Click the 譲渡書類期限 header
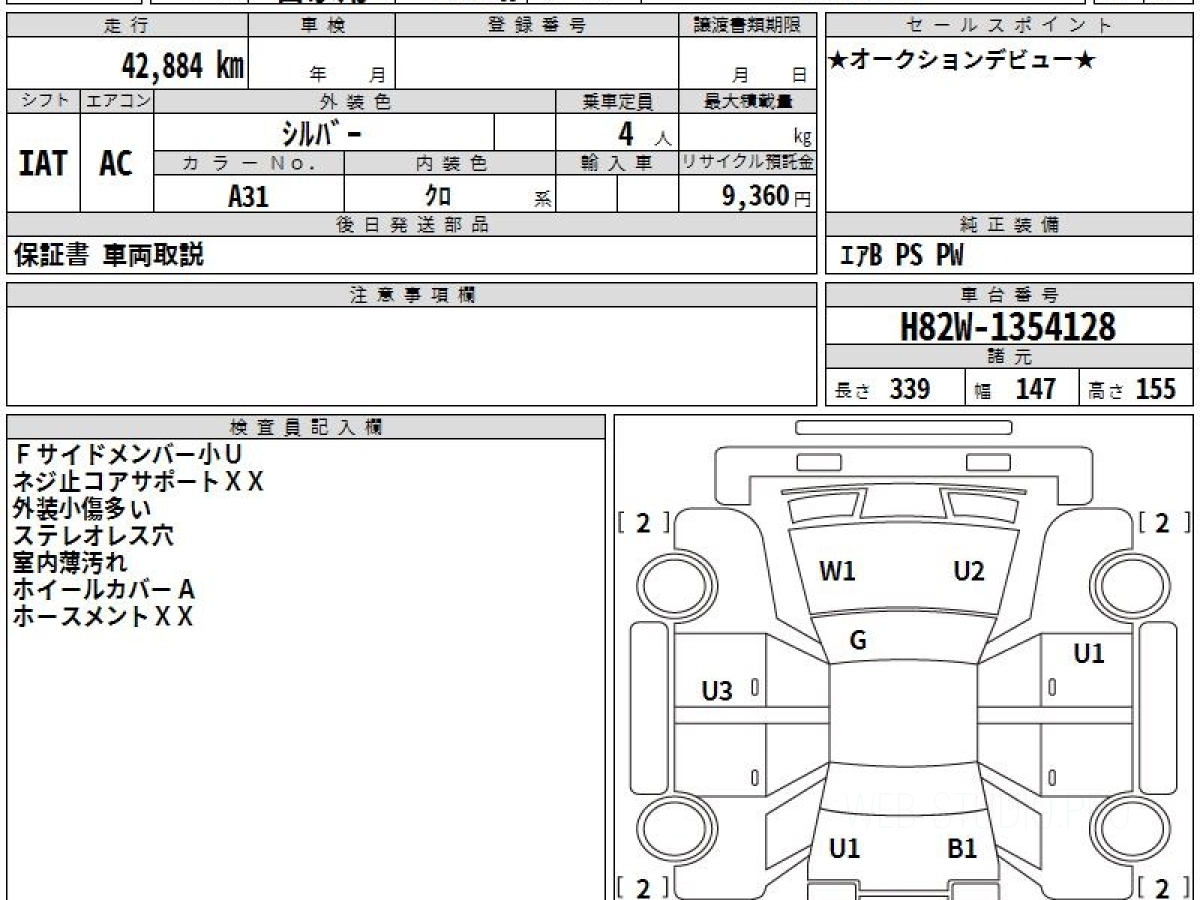The image size is (1200, 900). [747, 26]
